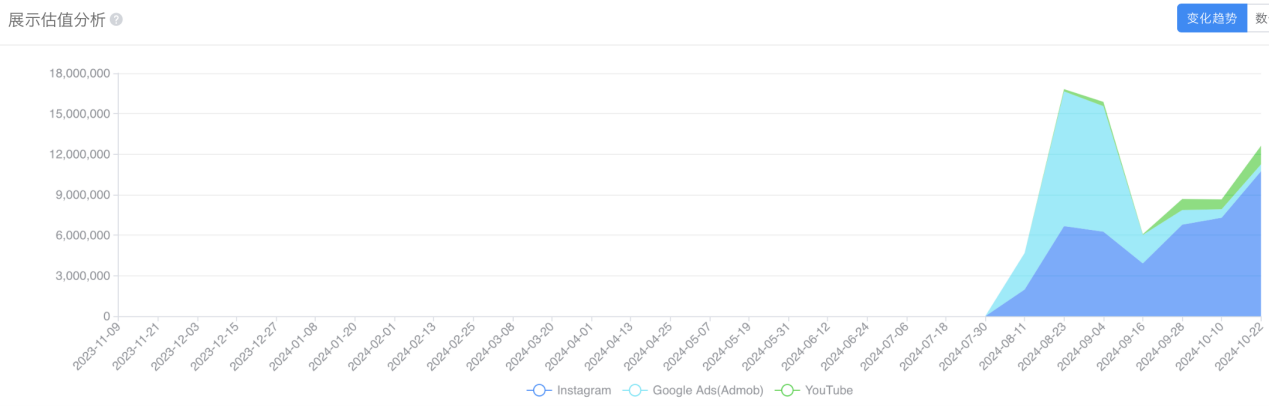Click the green YouTube band near 2024-10-10
1269x406 pixels.
pos(1220,204)
